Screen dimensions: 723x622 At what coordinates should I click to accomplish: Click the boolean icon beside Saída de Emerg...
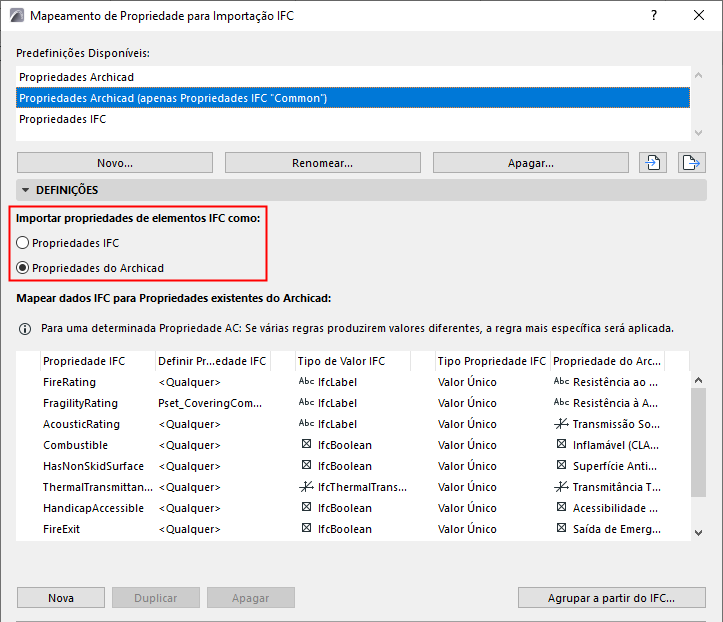pyautogui.click(x=561, y=528)
